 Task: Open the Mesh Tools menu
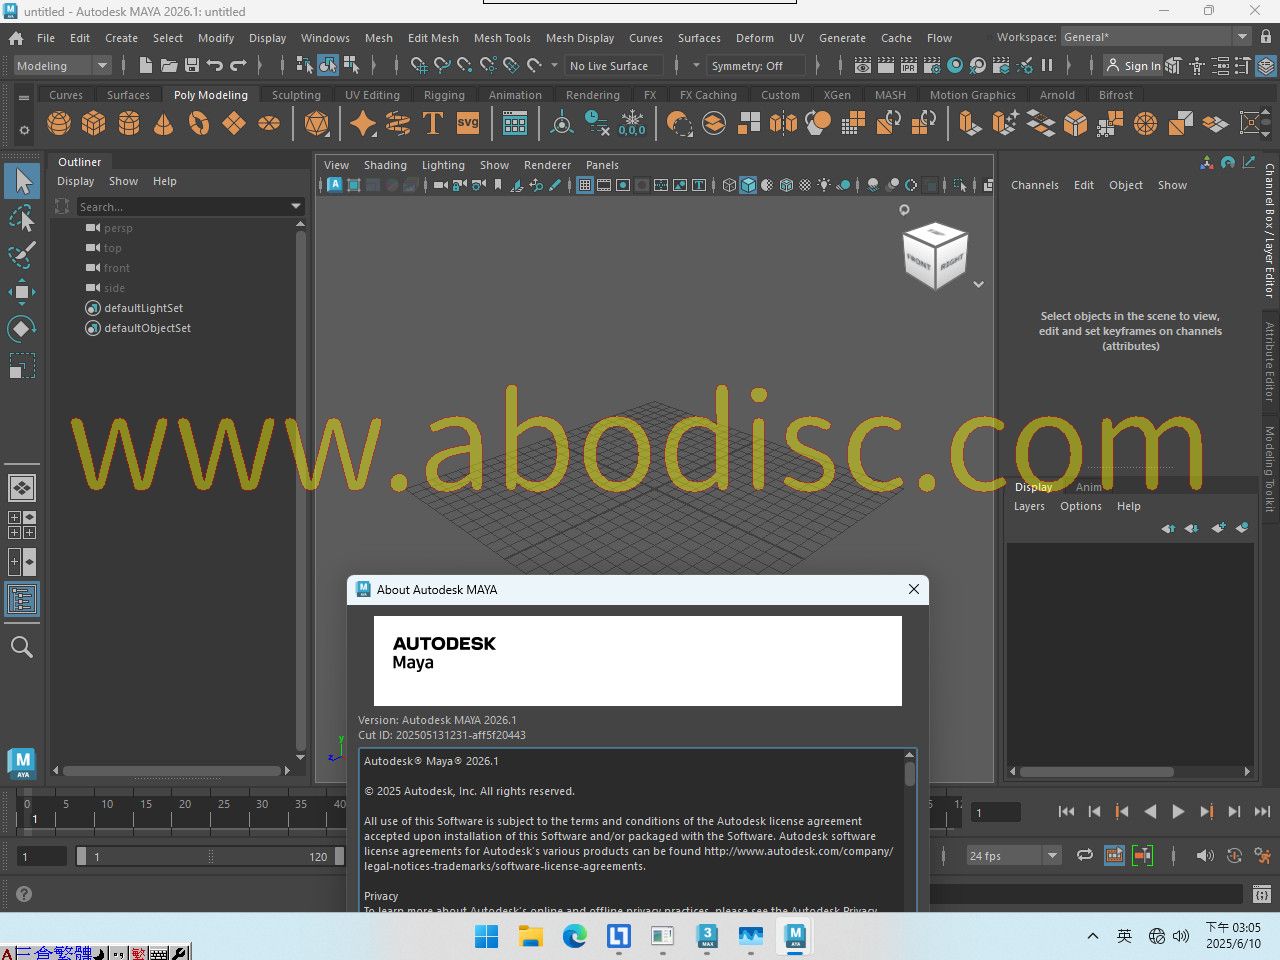502,38
